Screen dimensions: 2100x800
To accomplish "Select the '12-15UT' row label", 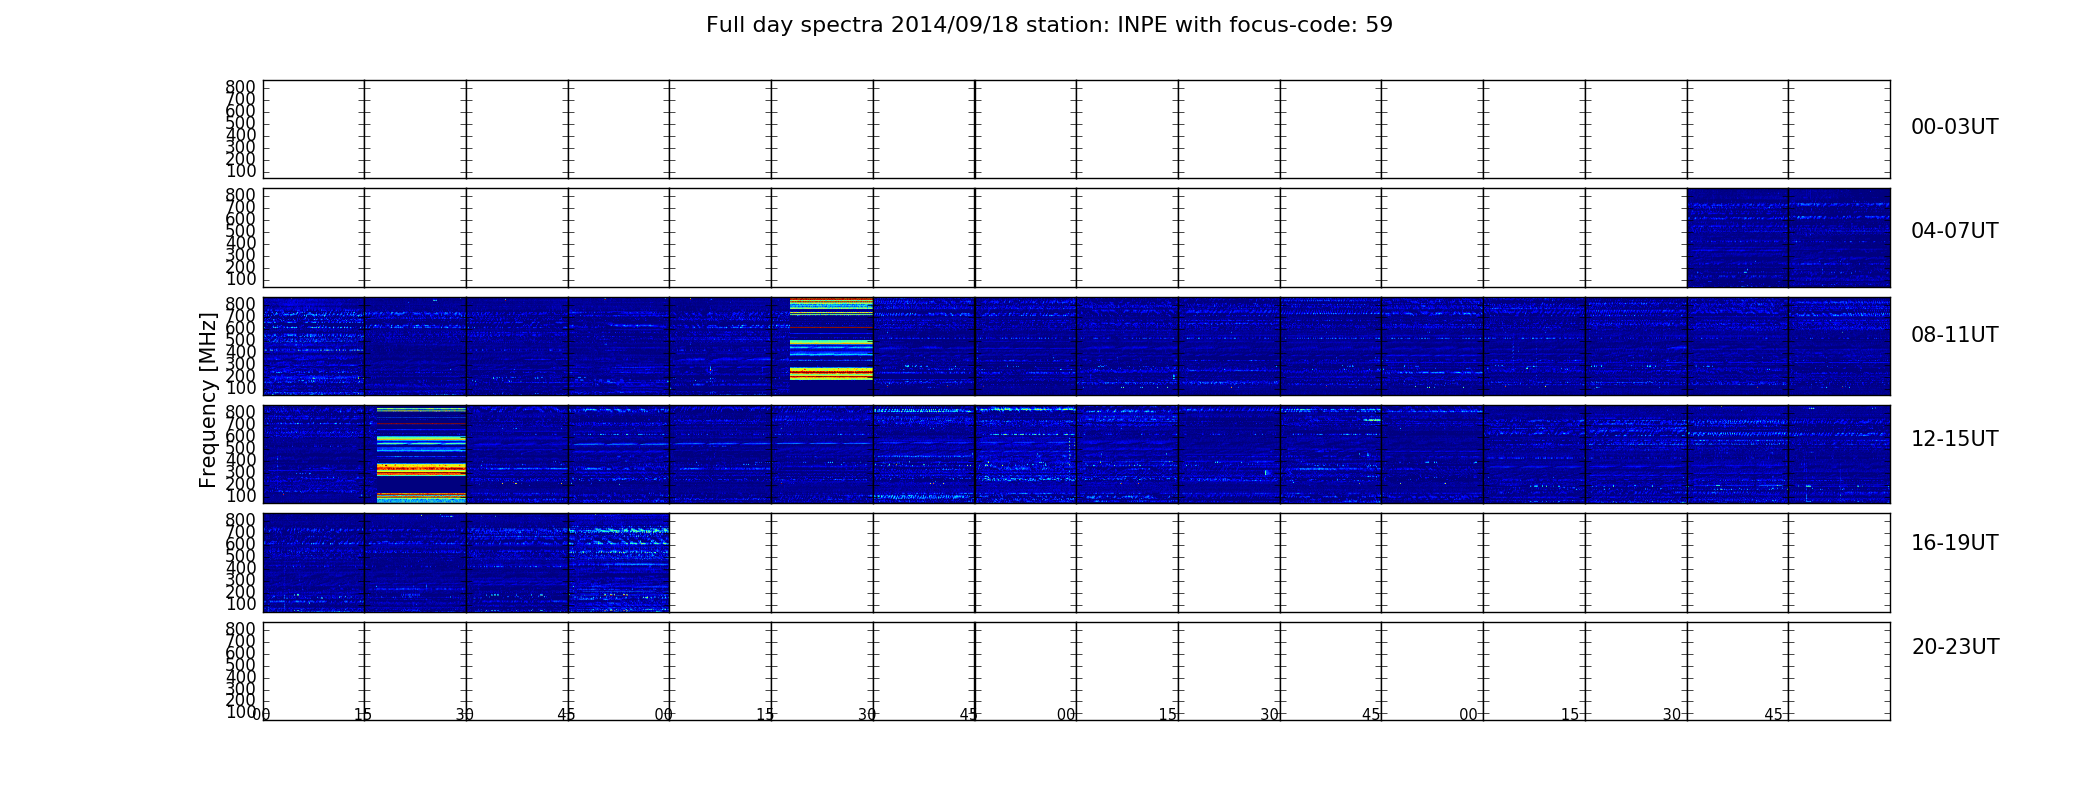I will click(x=1954, y=439).
